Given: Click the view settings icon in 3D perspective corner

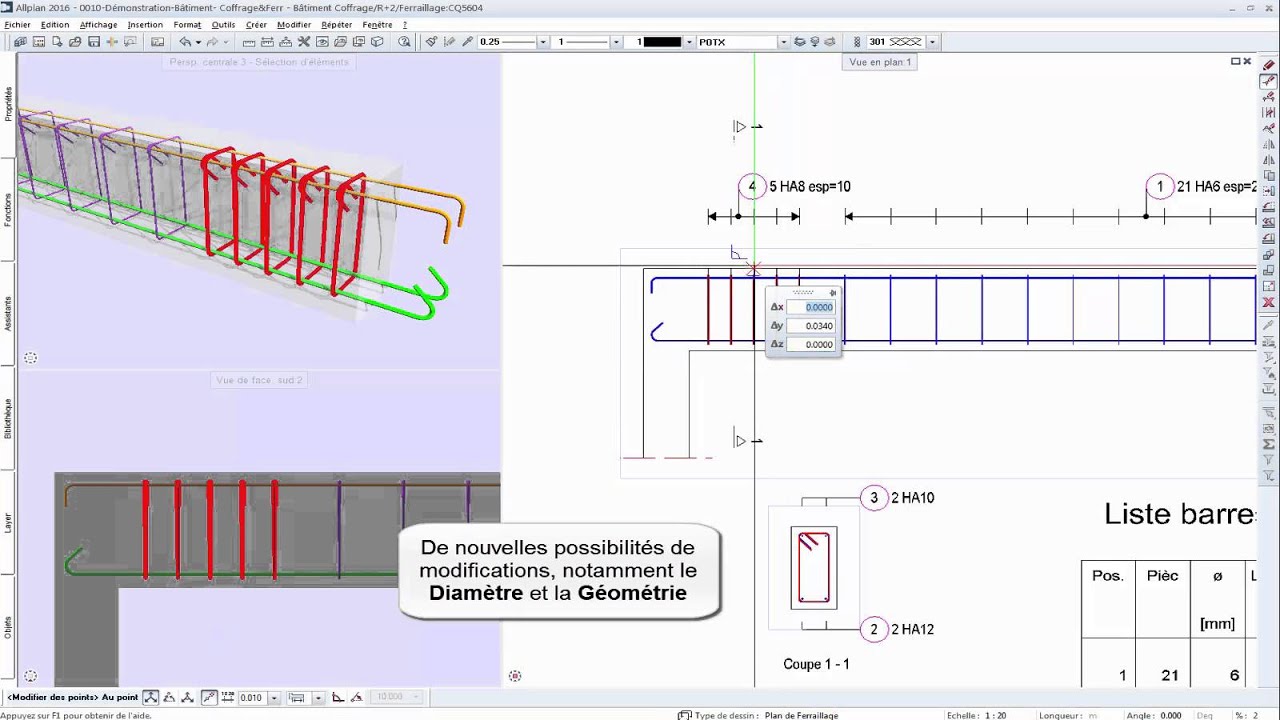Looking at the screenshot, I should pos(31,358).
